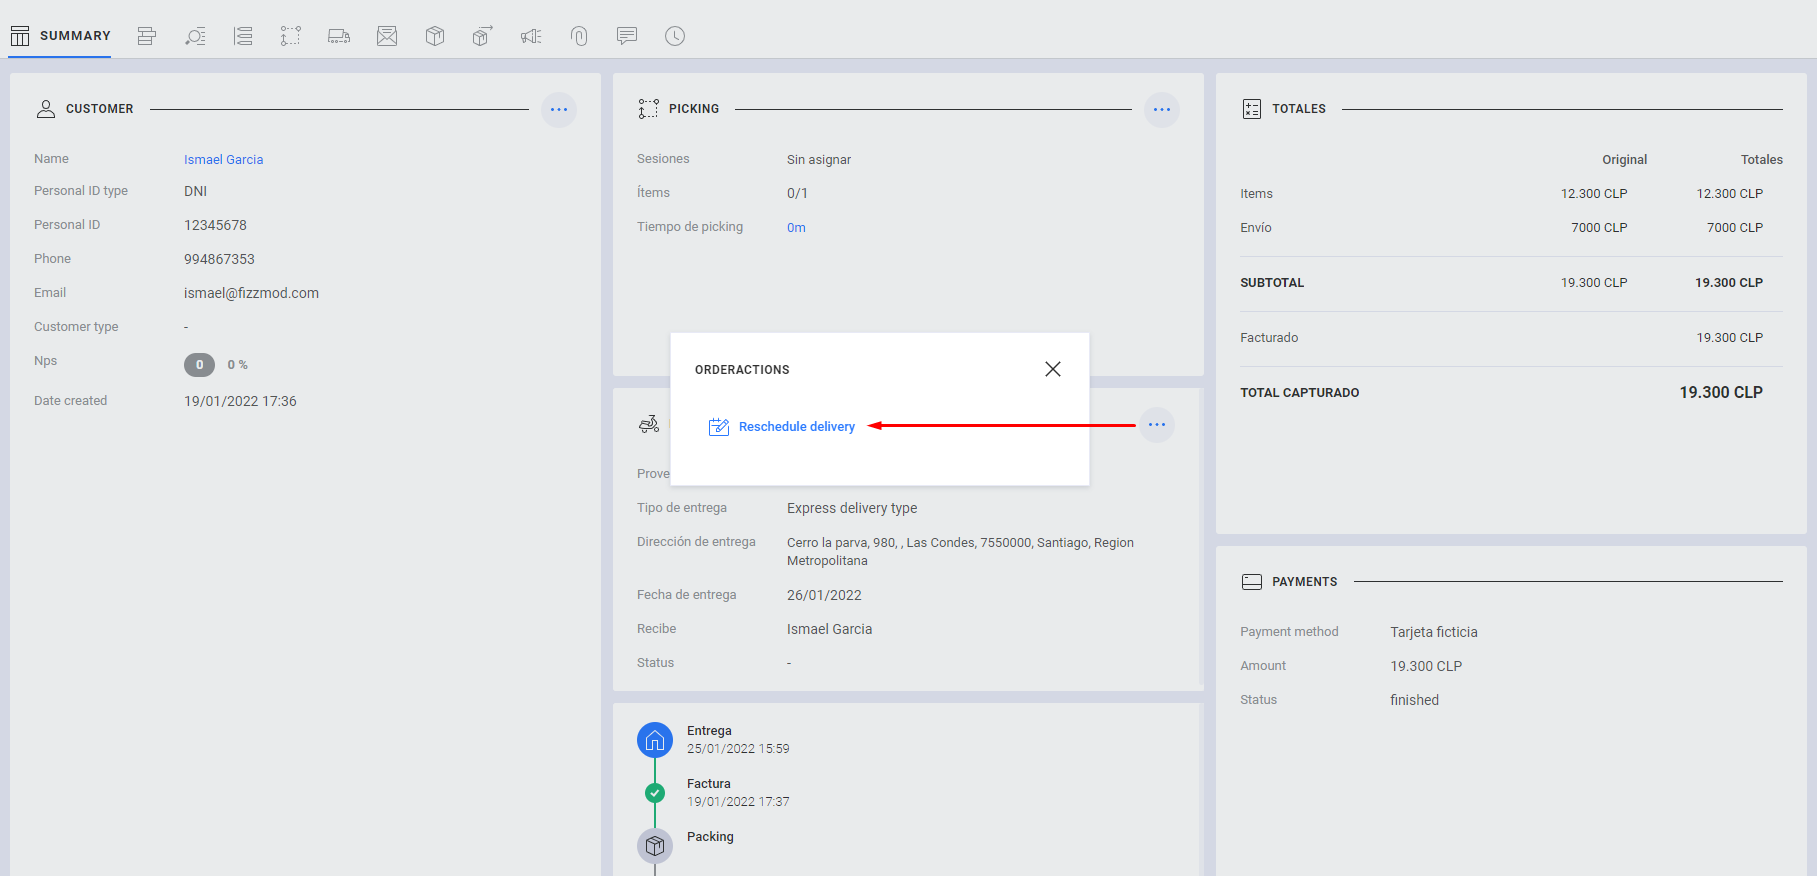Open the search list tab icon
The image size is (1817, 876).
(x=195, y=36)
